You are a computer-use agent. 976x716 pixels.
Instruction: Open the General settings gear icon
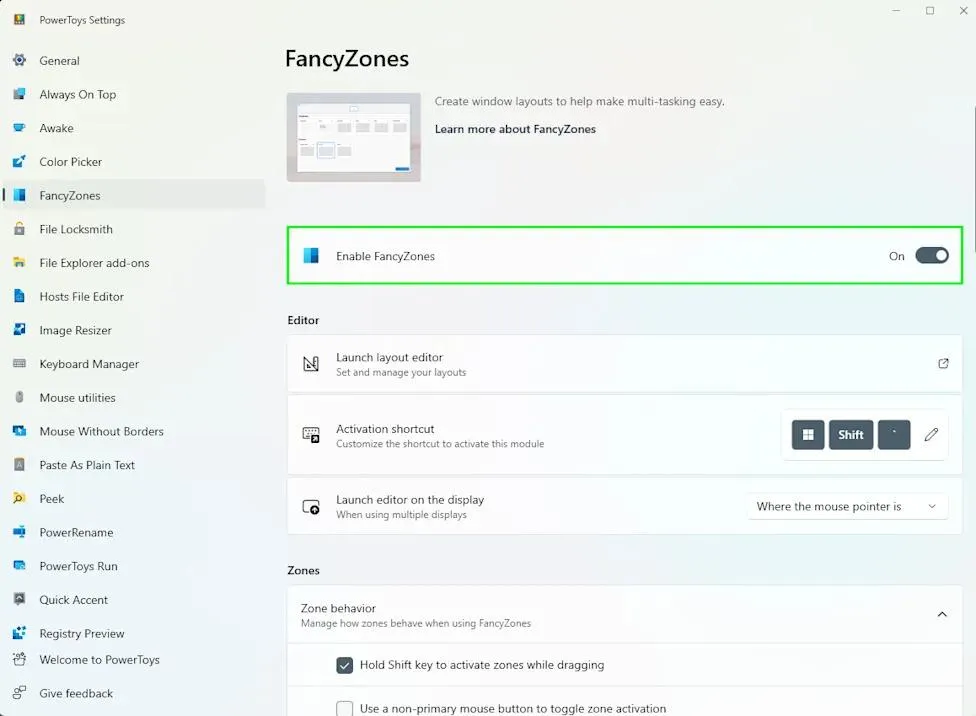pyautogui.click(x=19, y=60)
